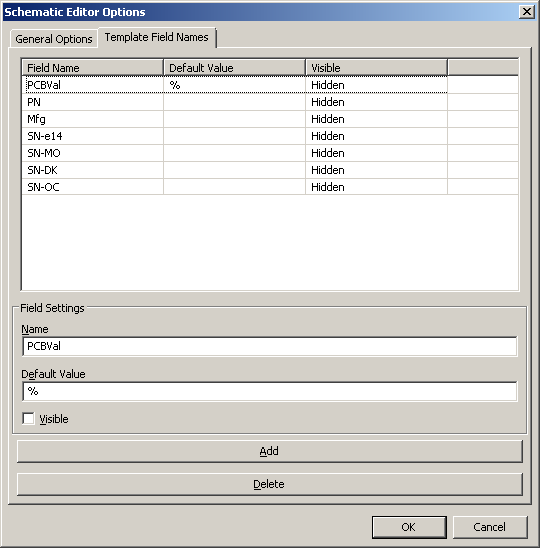Click the Delete button

[x=269, y=484]
